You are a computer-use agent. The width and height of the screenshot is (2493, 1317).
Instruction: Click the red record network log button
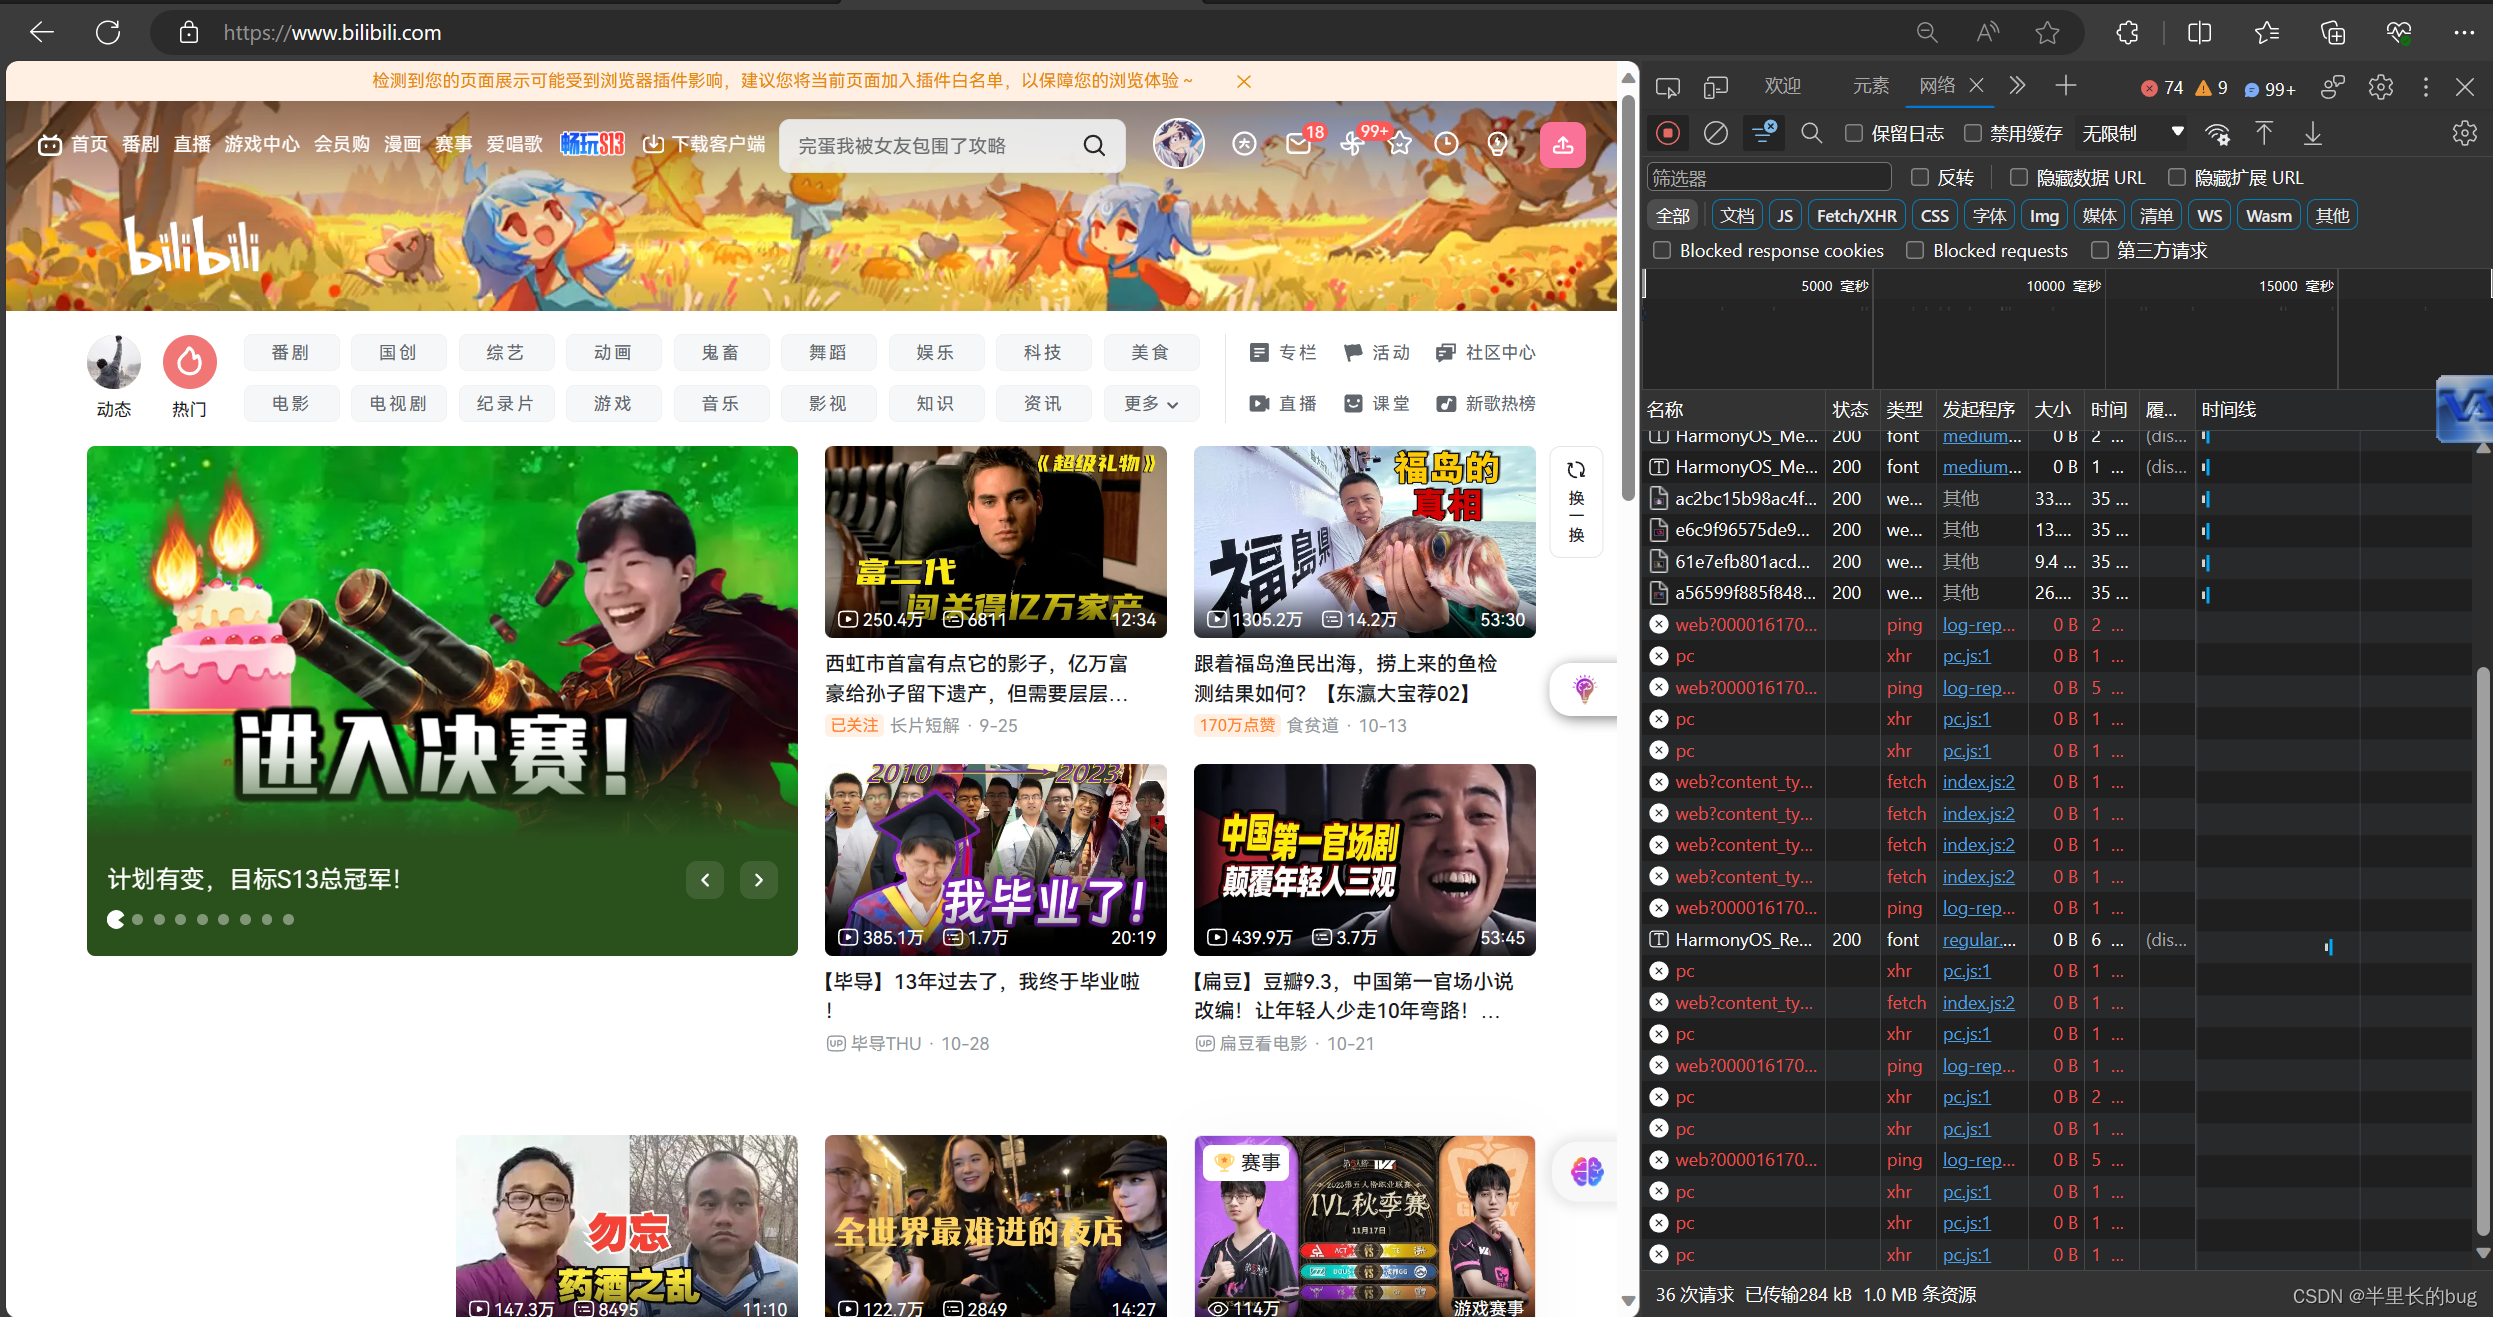click(1667, 133)
